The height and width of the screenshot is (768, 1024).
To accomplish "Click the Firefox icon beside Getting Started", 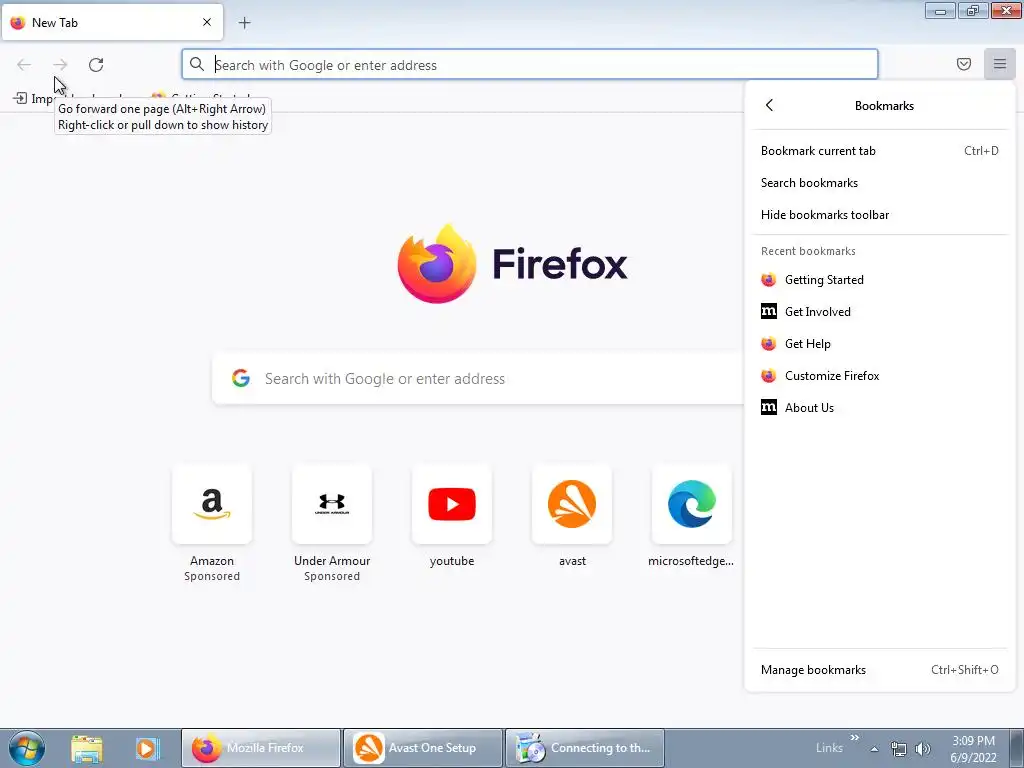I will pos(769,280).
